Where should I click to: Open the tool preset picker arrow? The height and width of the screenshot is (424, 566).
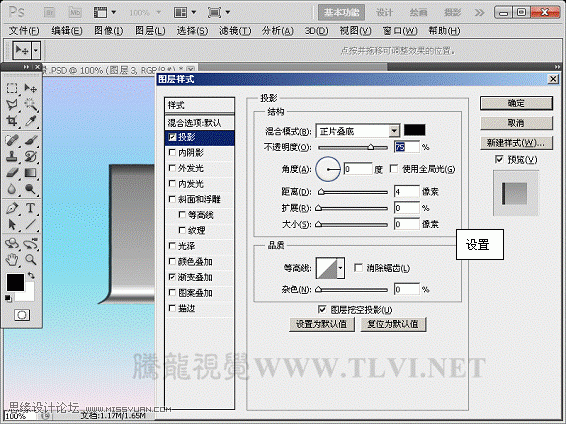(x=36, y=51)
